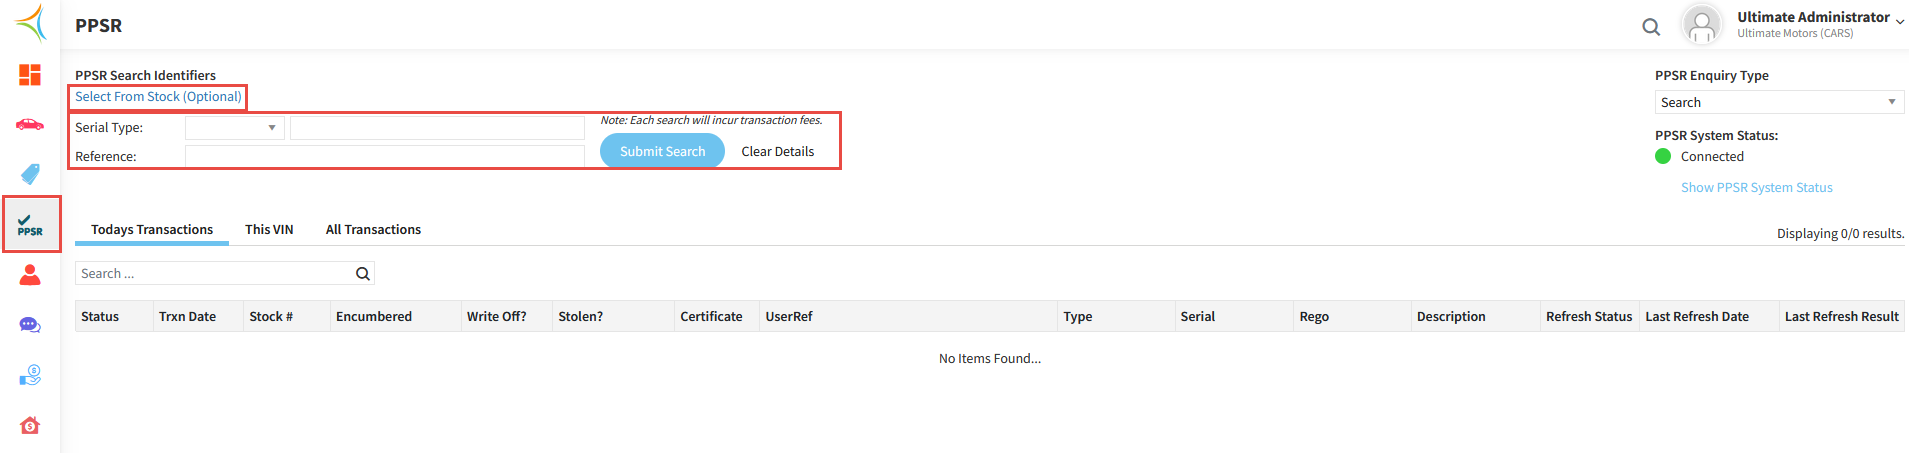Open the blue price tag sidebar icon

tap(30, 174)
